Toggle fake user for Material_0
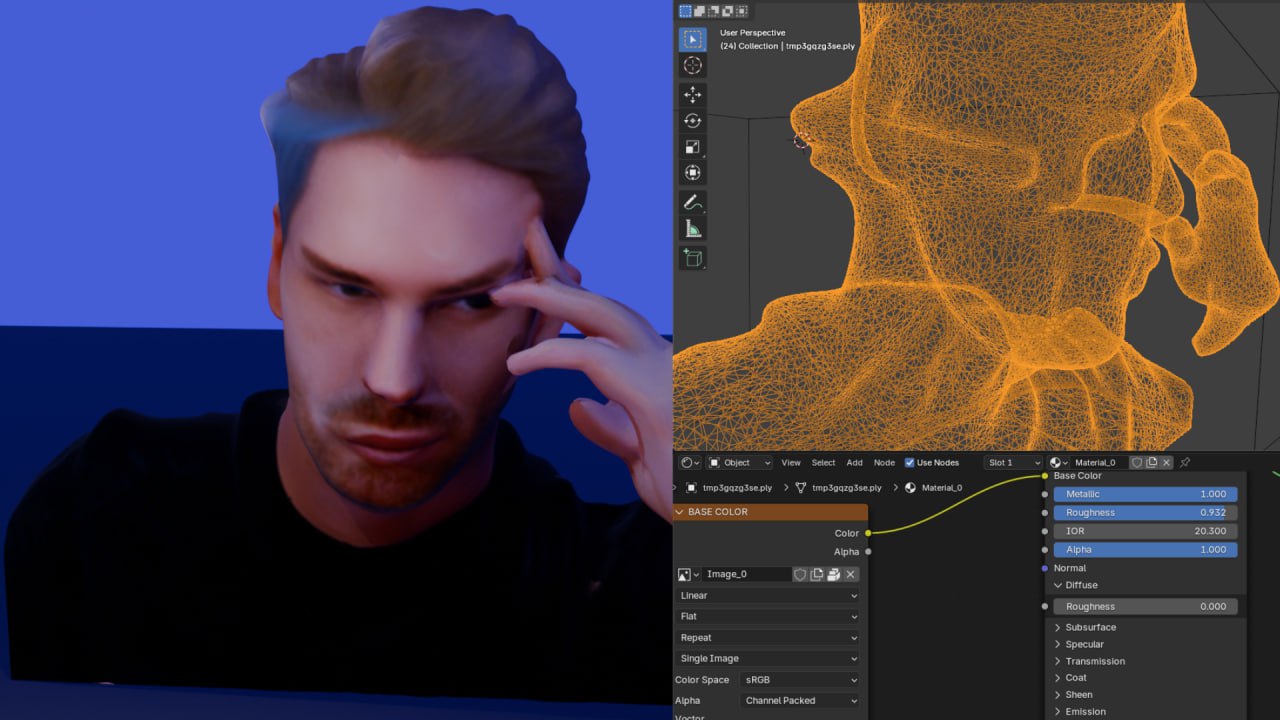The image size is (1280, 720). 1137,463
